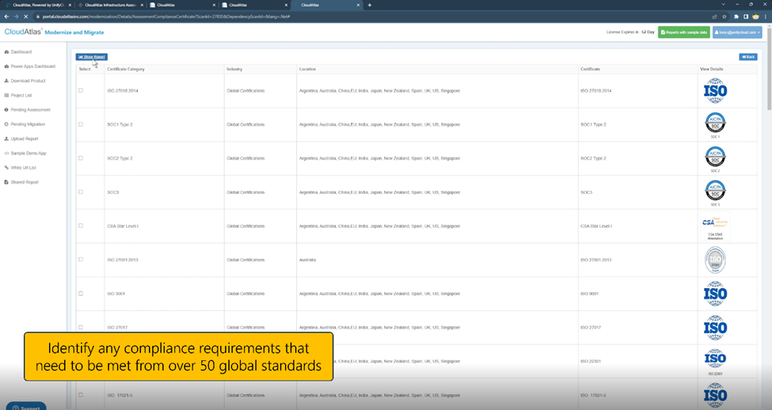772x410 pixels.
Task: Check the ISO 9001 row checkbox
Action: point(81,293)
